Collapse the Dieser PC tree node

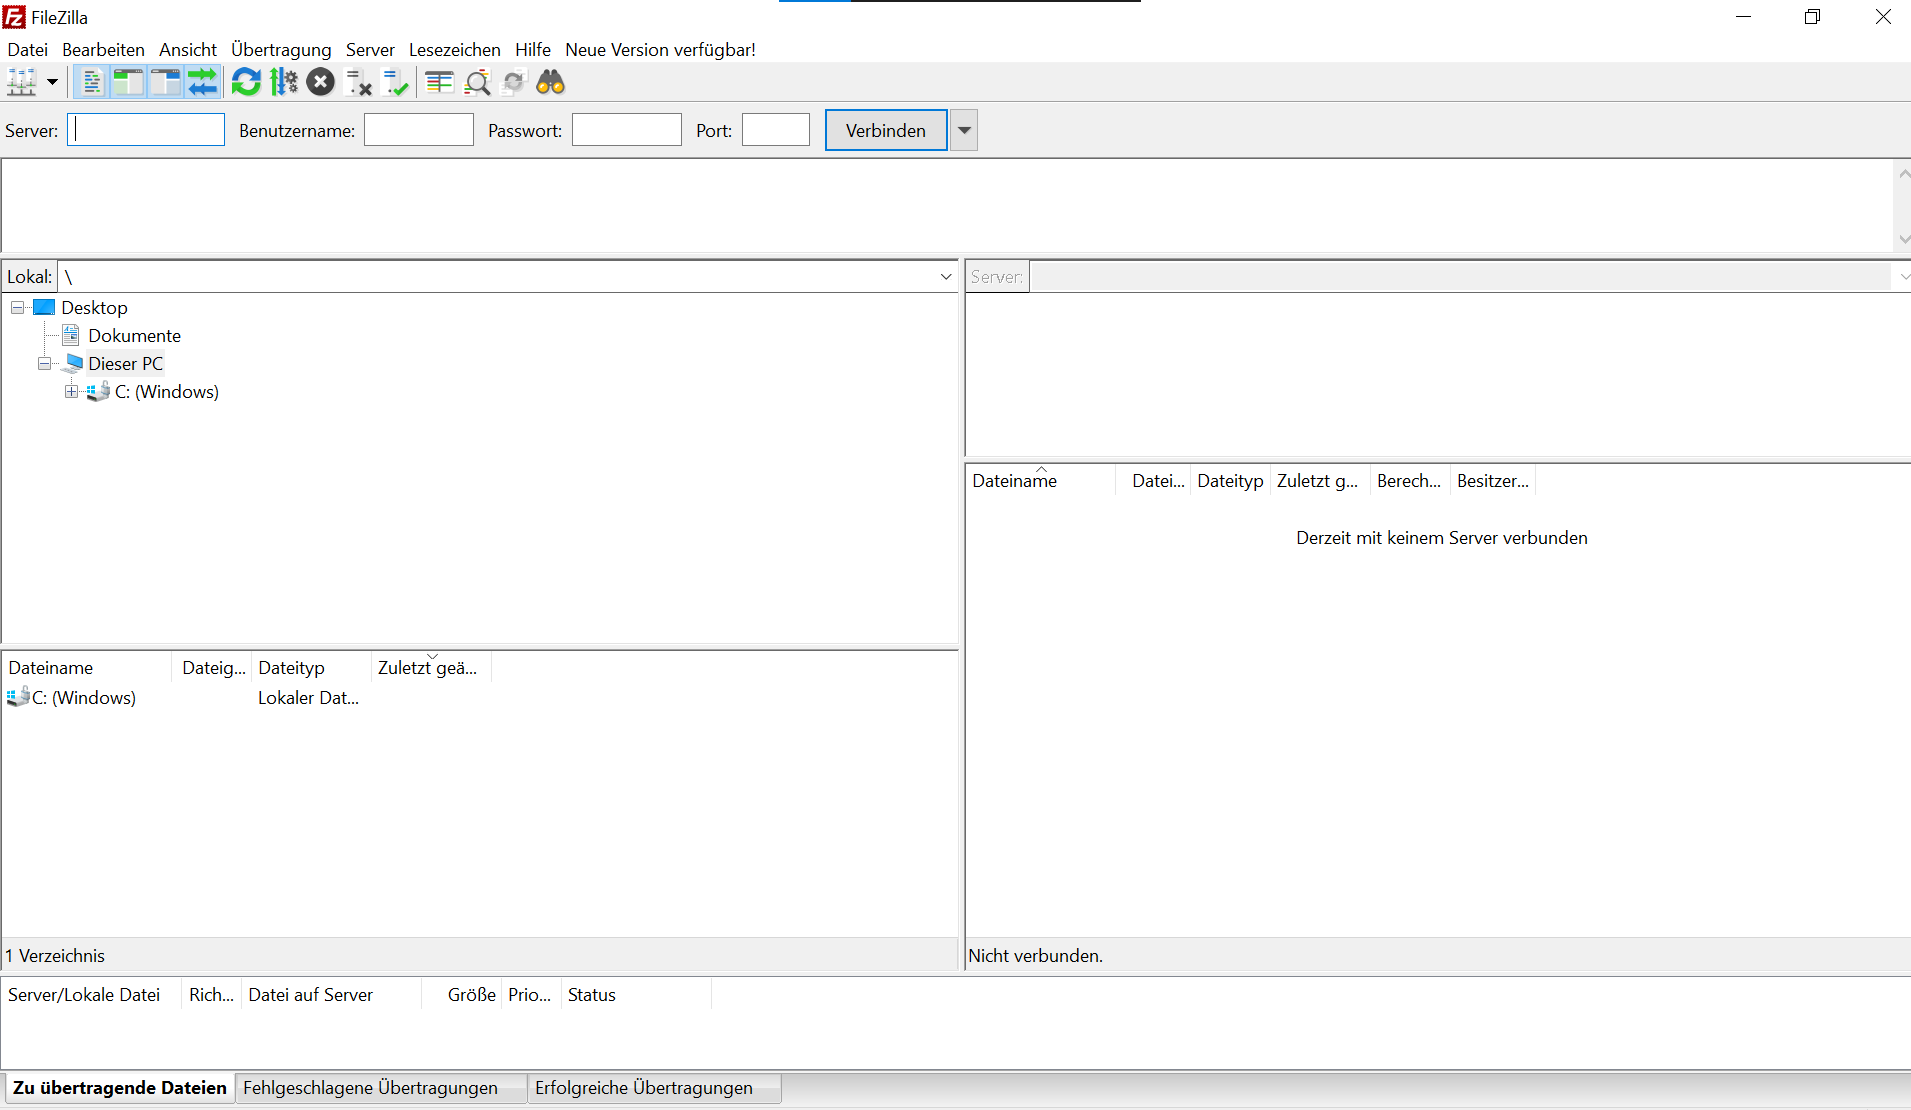(45, 364)
